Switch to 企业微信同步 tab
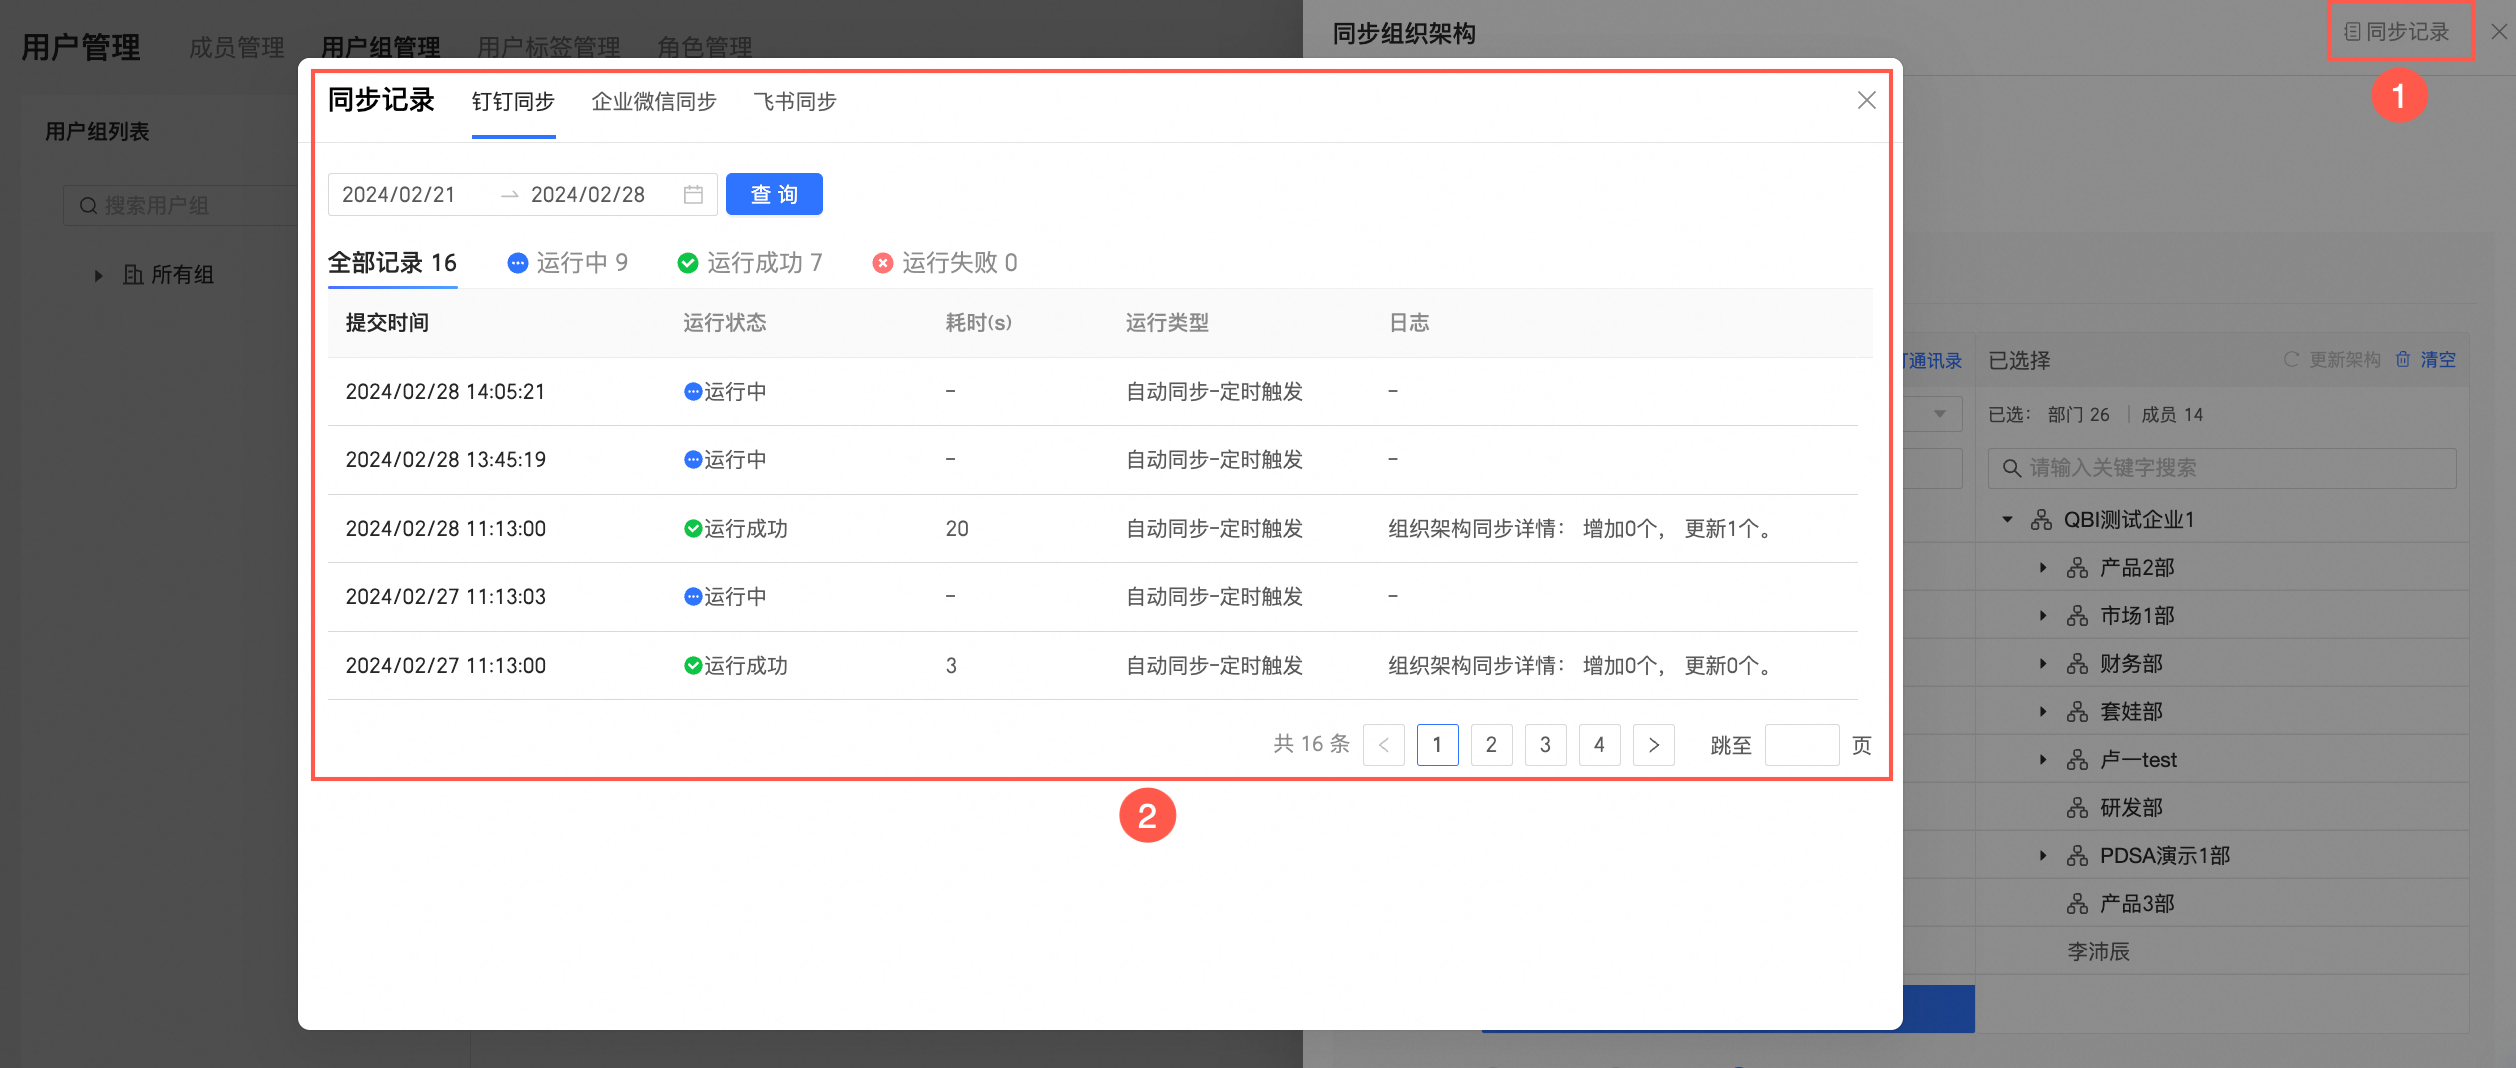 coord(654,101)
